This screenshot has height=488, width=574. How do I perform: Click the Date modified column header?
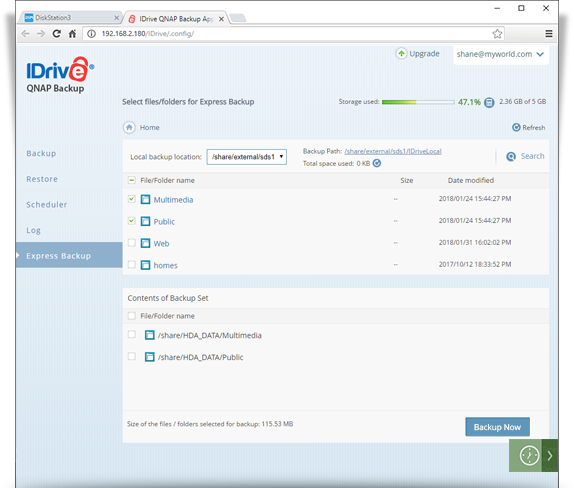[470, 180]
